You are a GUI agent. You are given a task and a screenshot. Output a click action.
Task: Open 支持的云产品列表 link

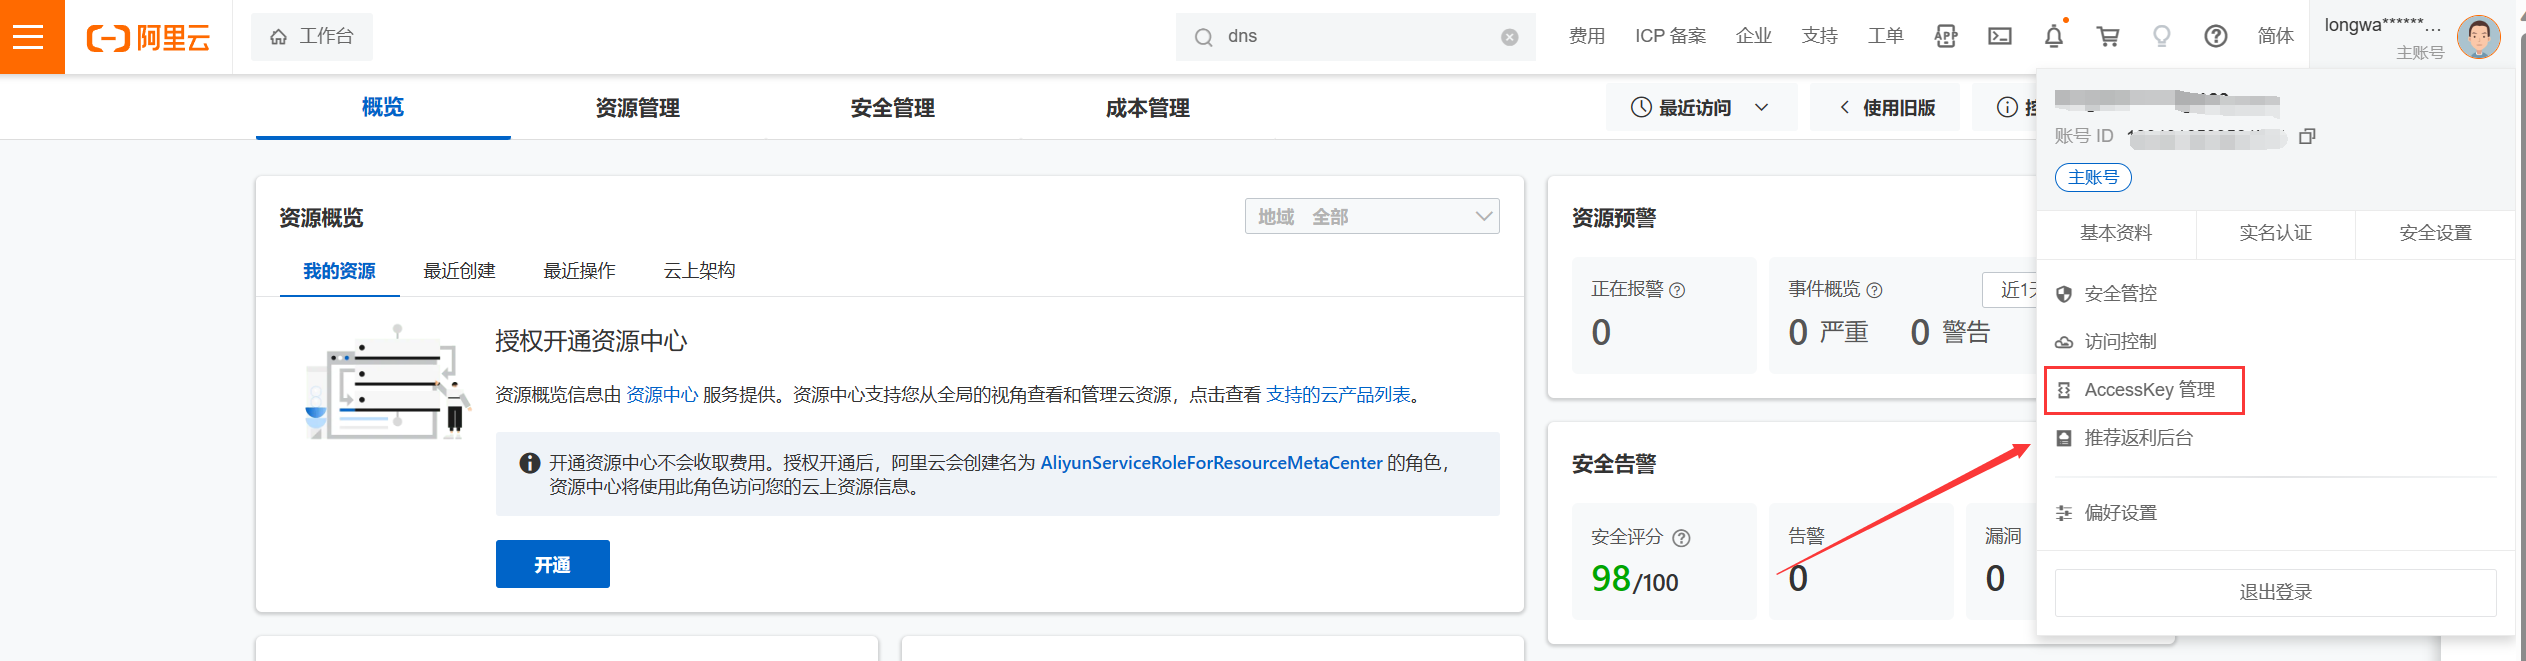point(1338,395)
